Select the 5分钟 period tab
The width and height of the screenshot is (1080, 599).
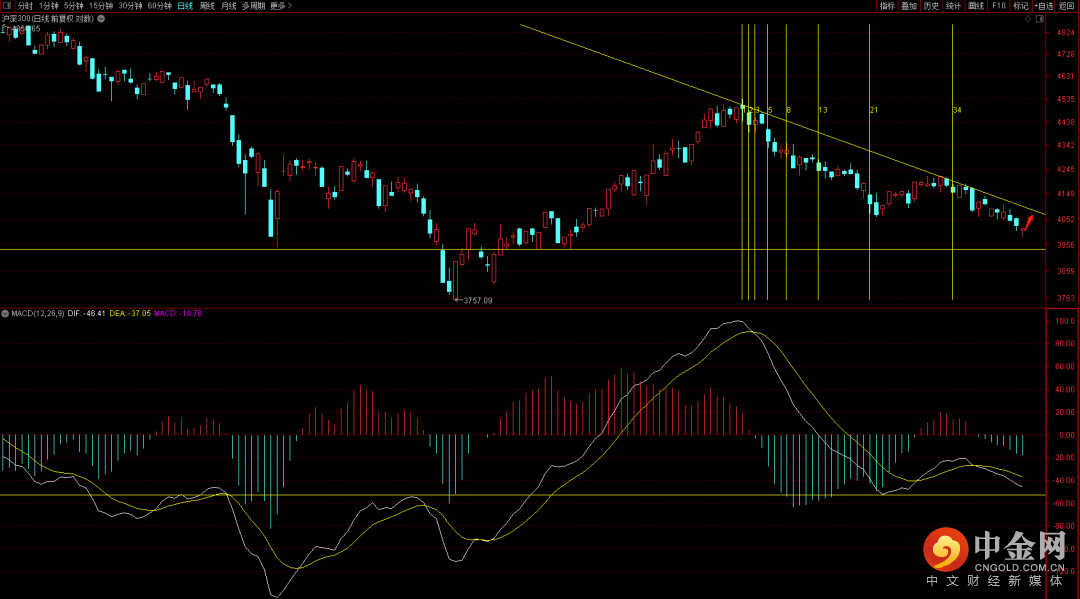coord(74,6)
